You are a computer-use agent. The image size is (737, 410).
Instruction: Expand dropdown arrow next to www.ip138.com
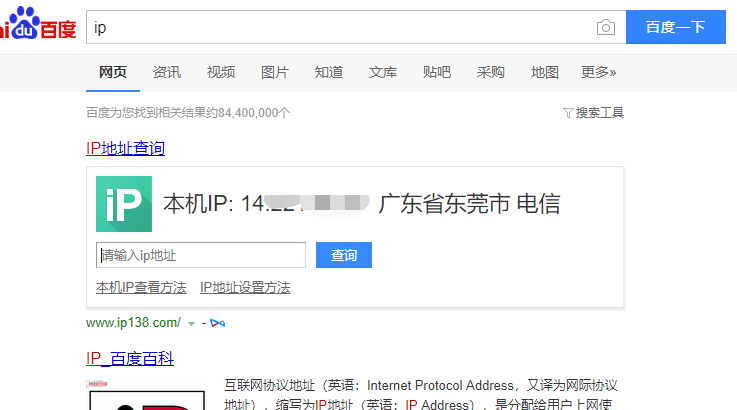coord(191,323)
